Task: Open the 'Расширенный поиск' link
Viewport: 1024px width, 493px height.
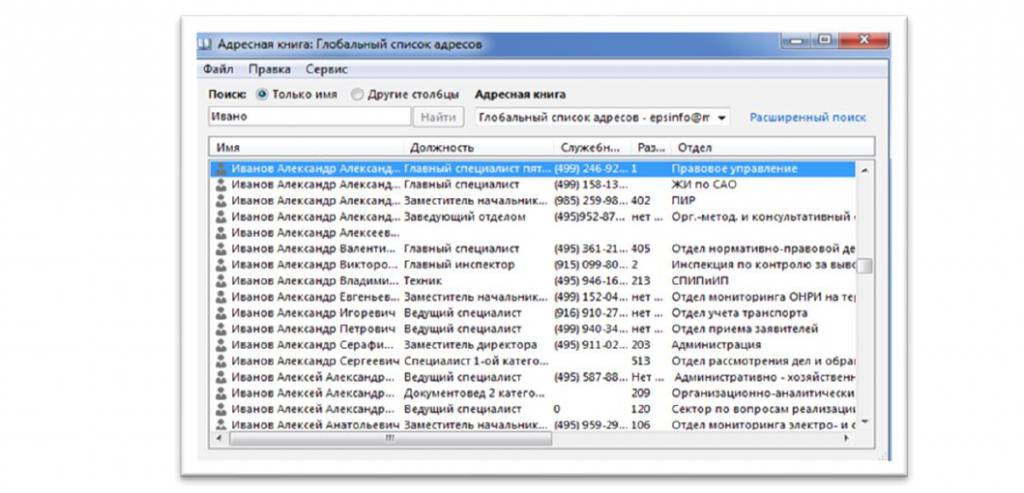Action: click(x=807, y=118)
